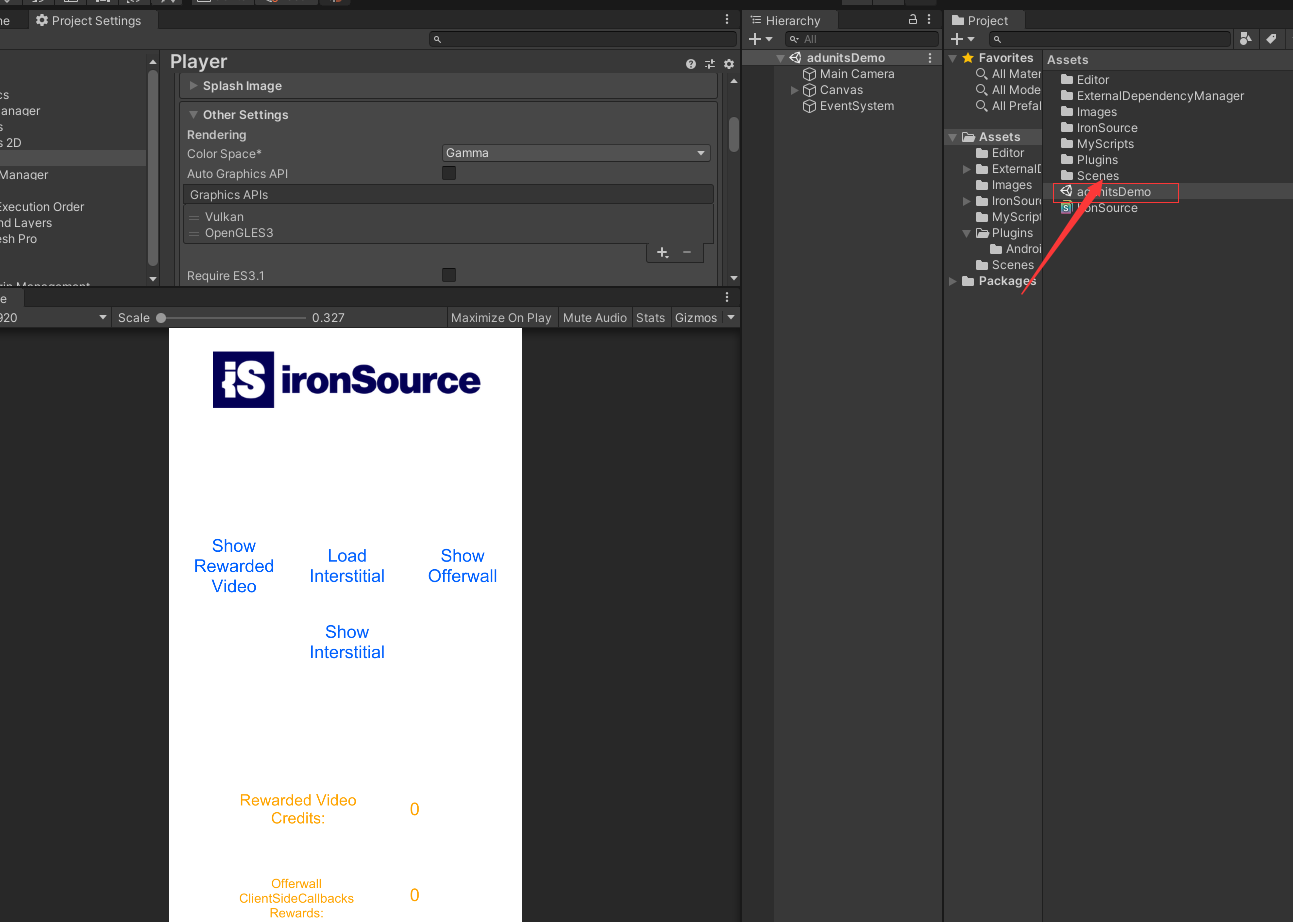This screenshot has height=922, width=1293.
Task: Remove selected graphics API with minus button
Action: tap(686, 253)
